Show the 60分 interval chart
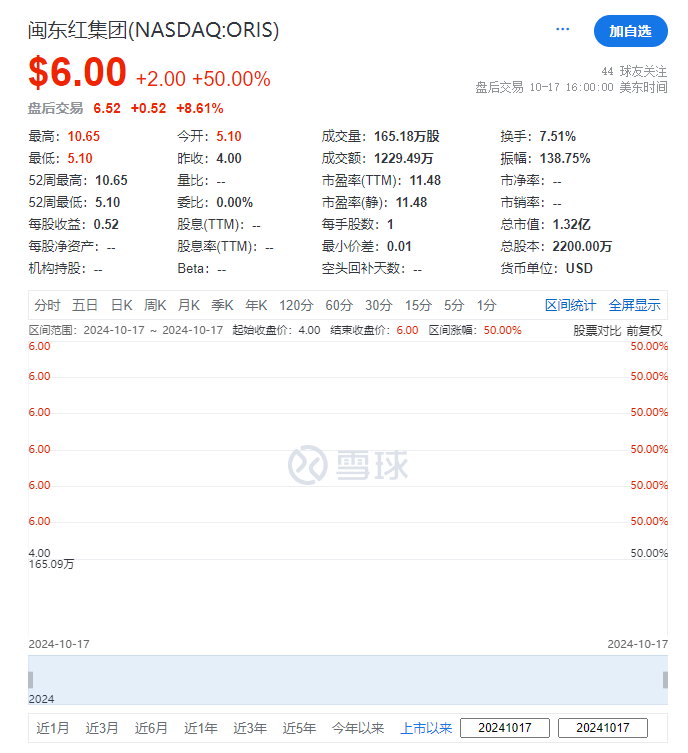 339,305
